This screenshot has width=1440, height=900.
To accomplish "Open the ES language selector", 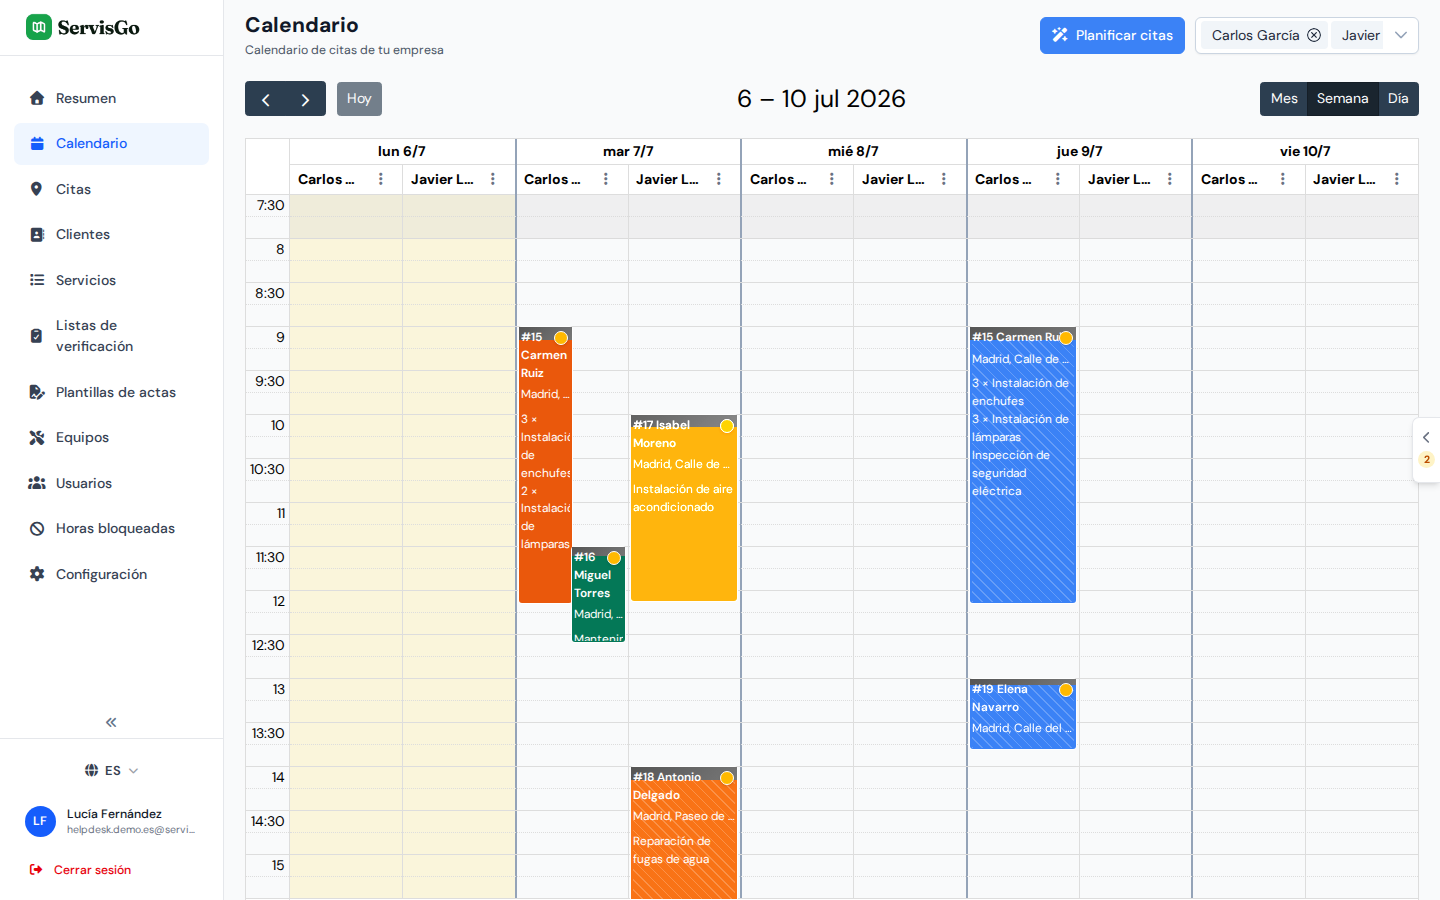I will coord(111,770).
